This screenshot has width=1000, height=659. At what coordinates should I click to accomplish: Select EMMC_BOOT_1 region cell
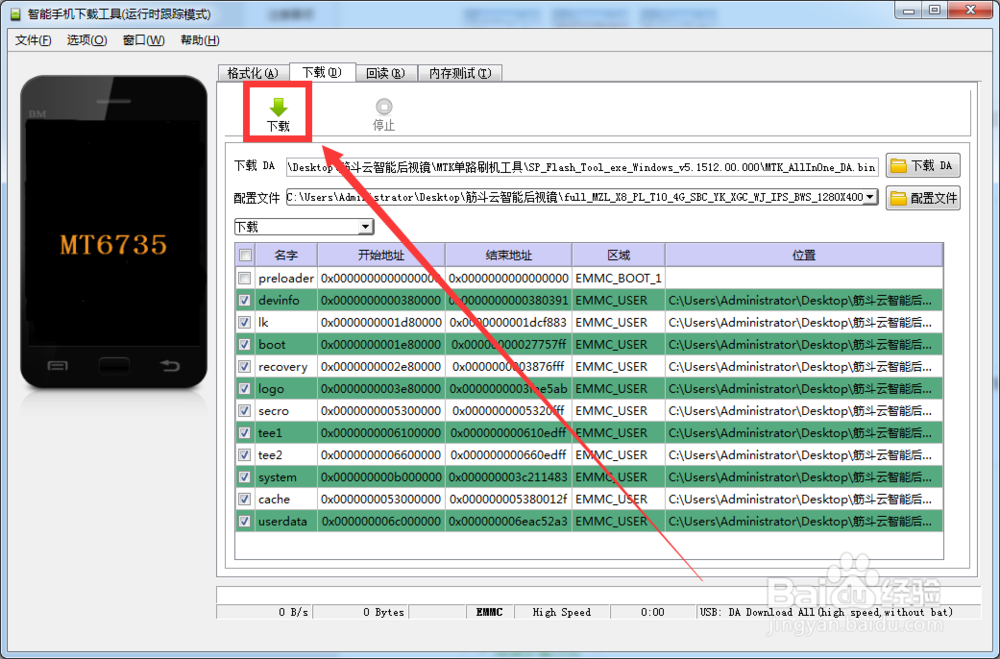click(619, 278)
